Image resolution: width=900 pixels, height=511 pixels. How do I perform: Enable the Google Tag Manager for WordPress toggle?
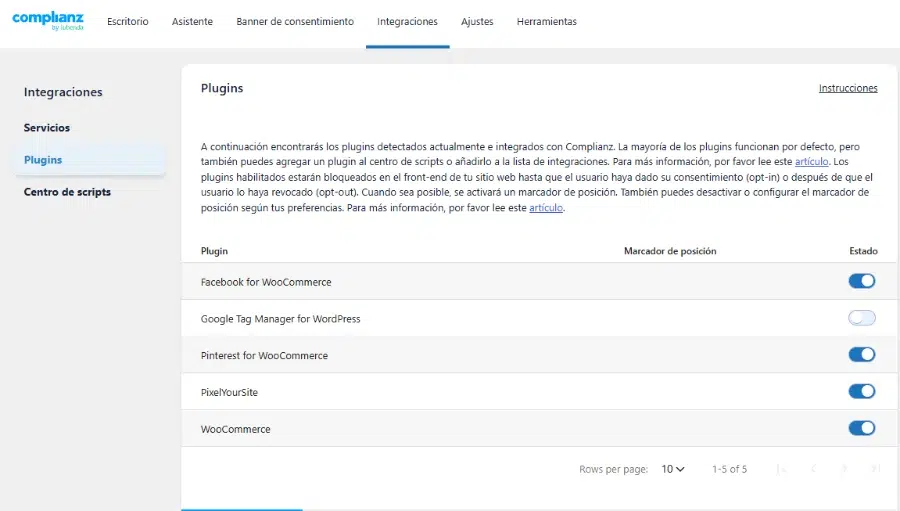tap(862, 318)
